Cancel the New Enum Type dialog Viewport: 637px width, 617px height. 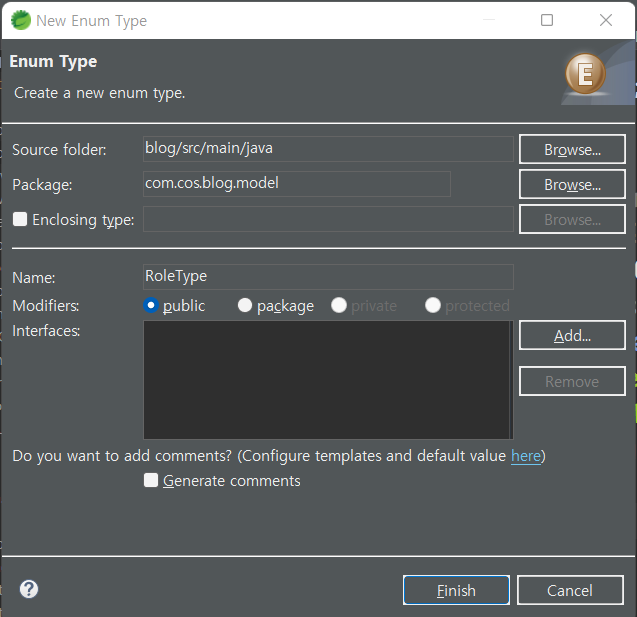point(570,590)
